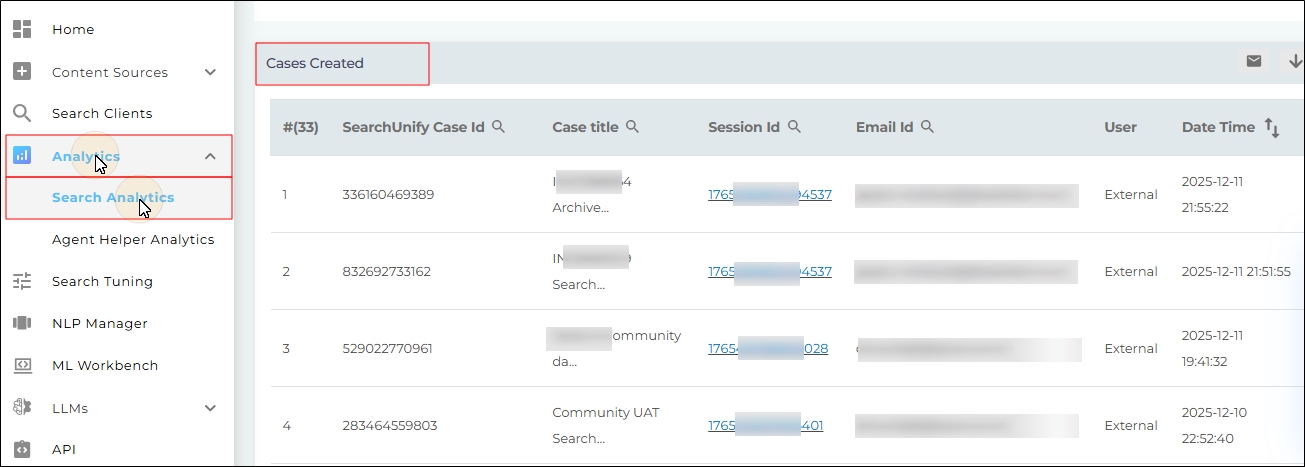
Task: Open the session link for case 336160469389
Action: pyautogui.click(x=769, y=194)
